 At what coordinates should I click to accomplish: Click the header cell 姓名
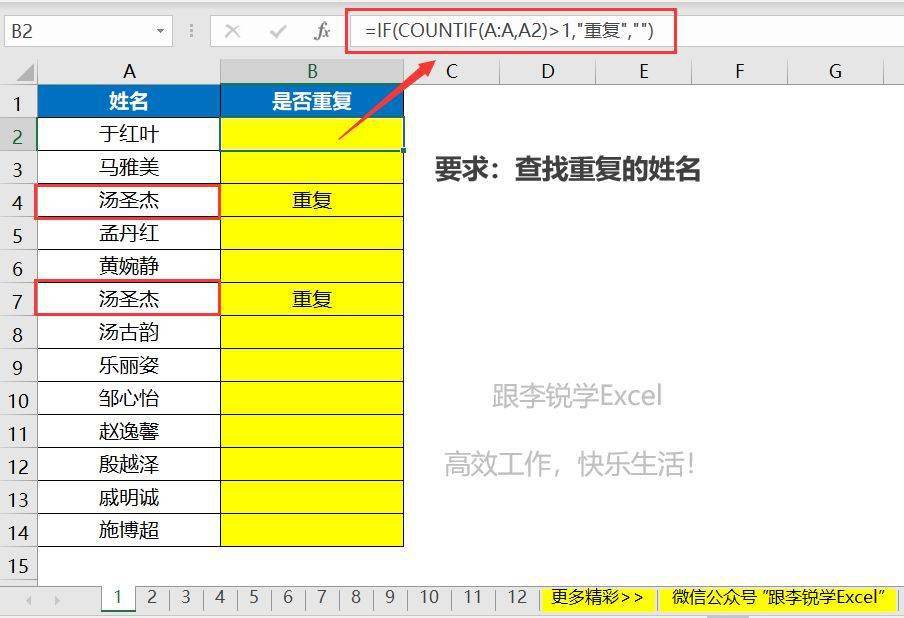(x=129, y=101)
